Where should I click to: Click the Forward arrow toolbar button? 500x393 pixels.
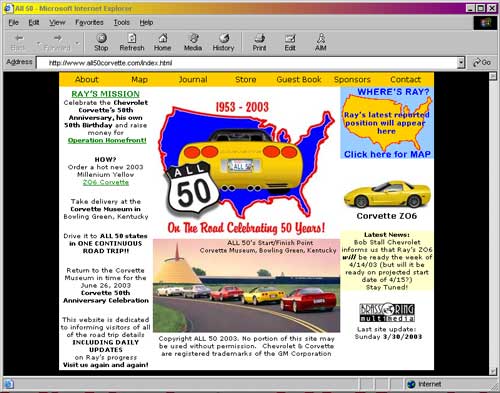pos(57,42)
